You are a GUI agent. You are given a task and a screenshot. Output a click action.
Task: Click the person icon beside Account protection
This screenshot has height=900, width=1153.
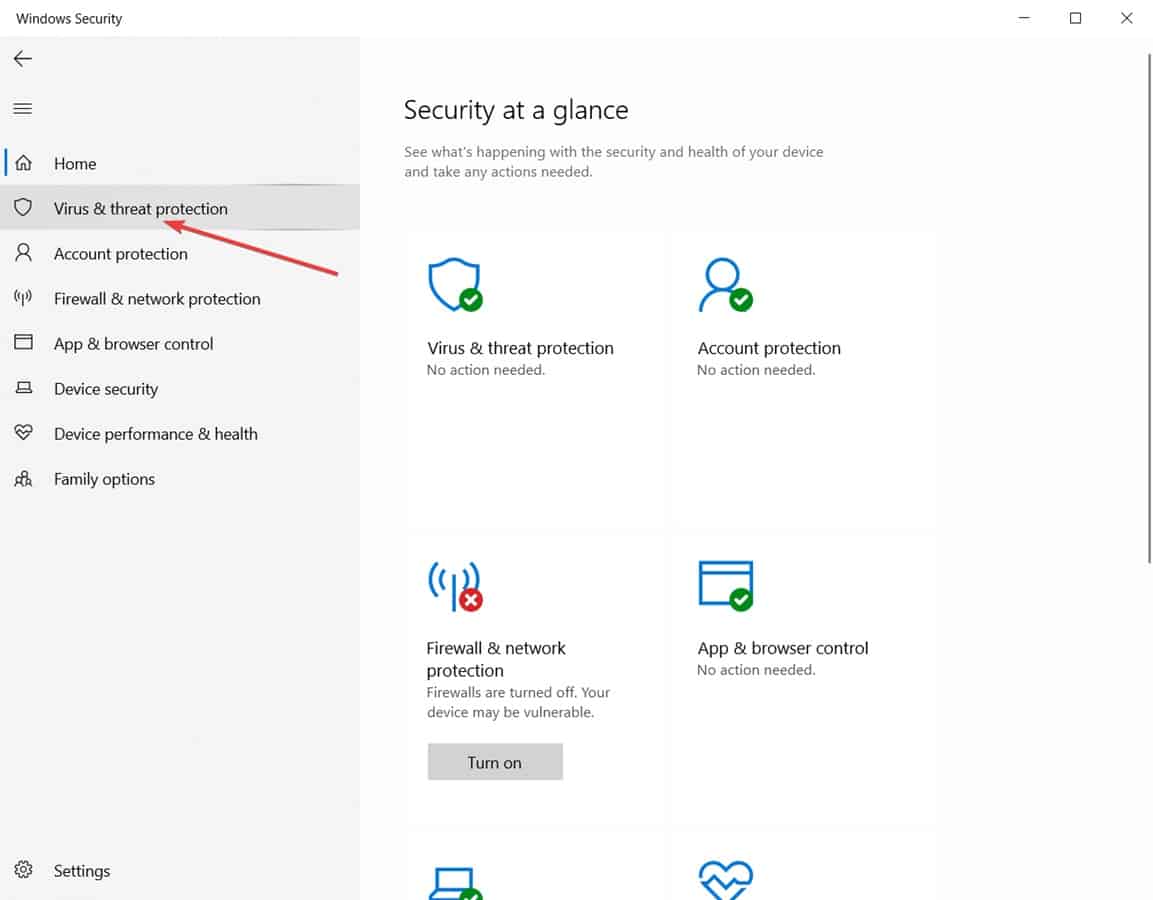[x=24, y=253]
